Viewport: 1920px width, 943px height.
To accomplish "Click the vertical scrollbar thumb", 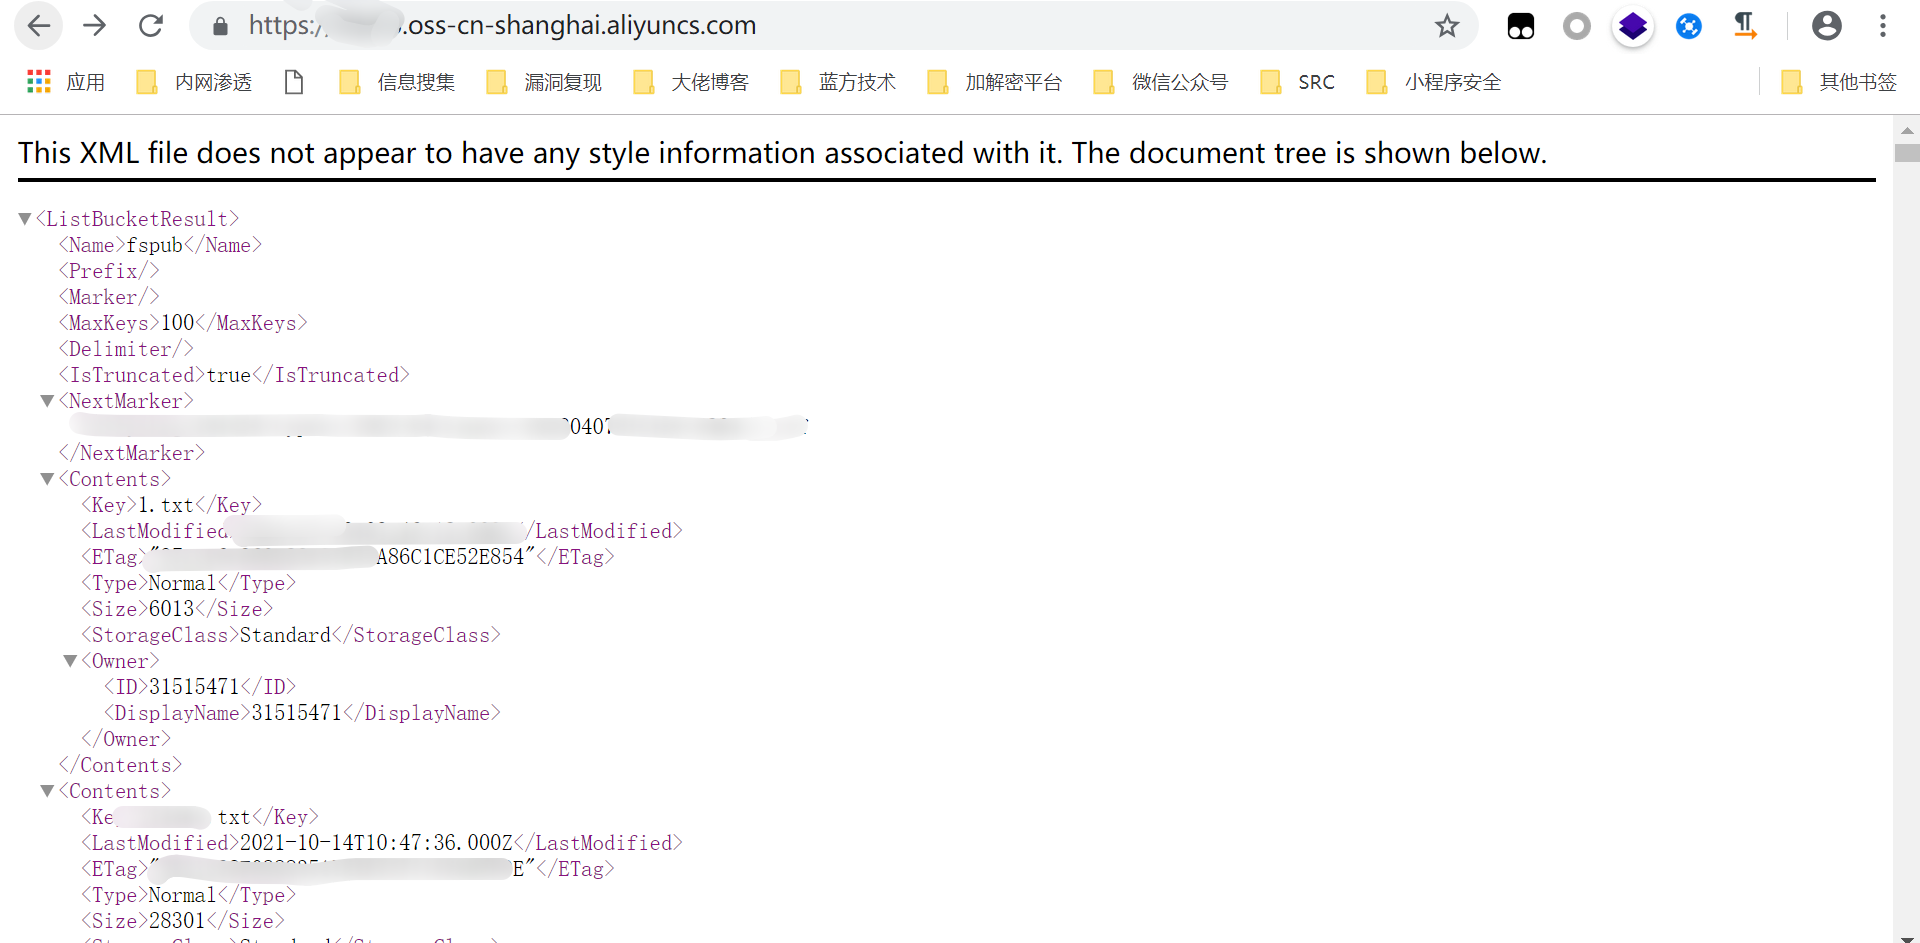I will [x=1907, y=153].
